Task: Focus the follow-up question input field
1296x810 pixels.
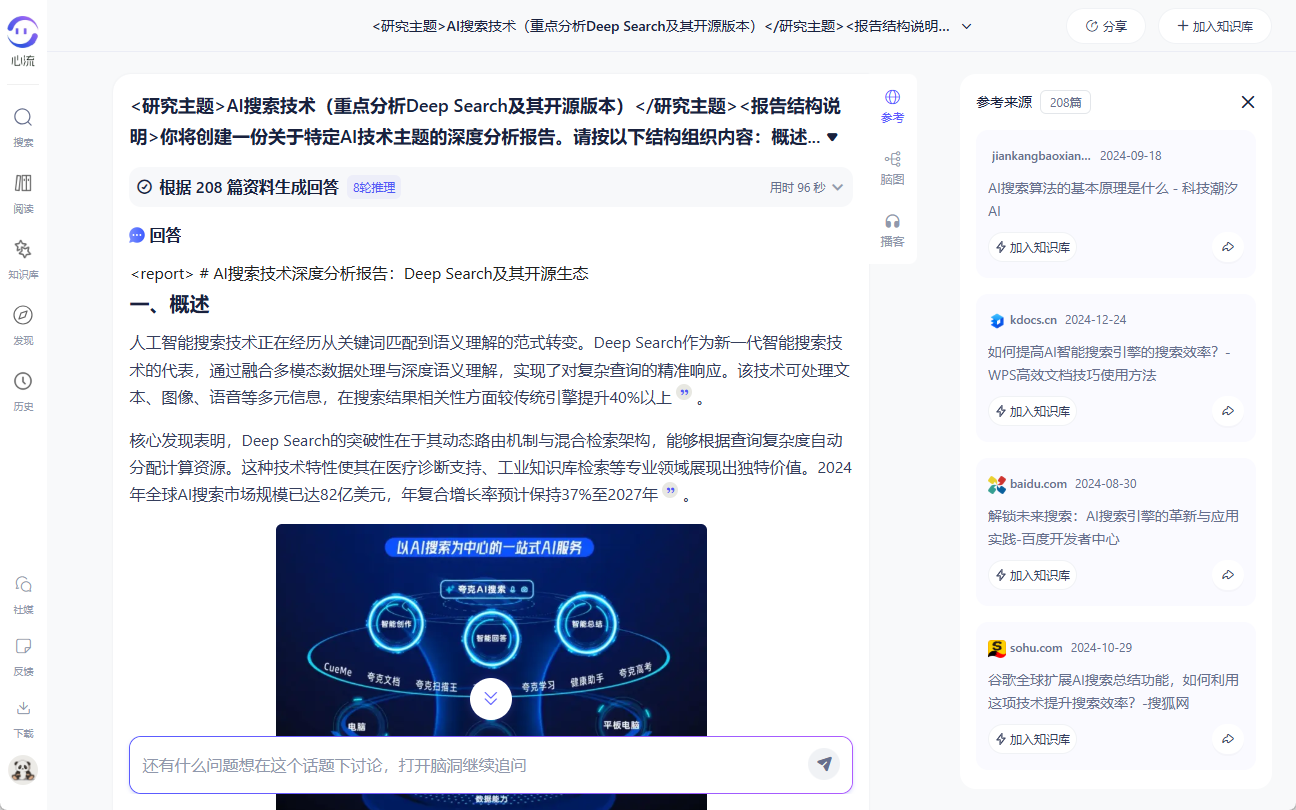Action: click(470, 765)
